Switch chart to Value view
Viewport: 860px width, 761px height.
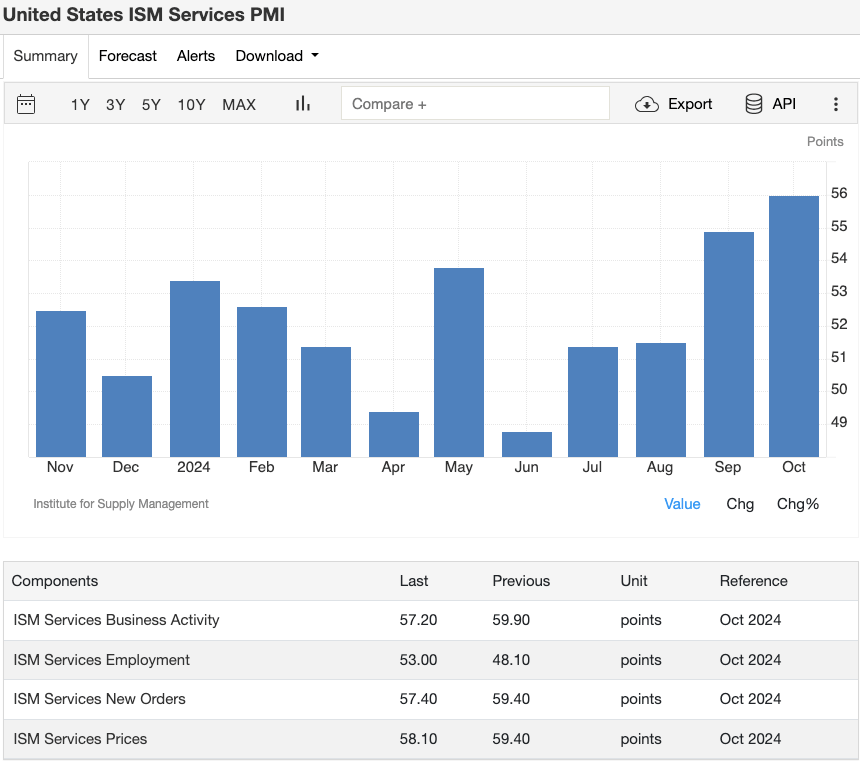point(682,504)
